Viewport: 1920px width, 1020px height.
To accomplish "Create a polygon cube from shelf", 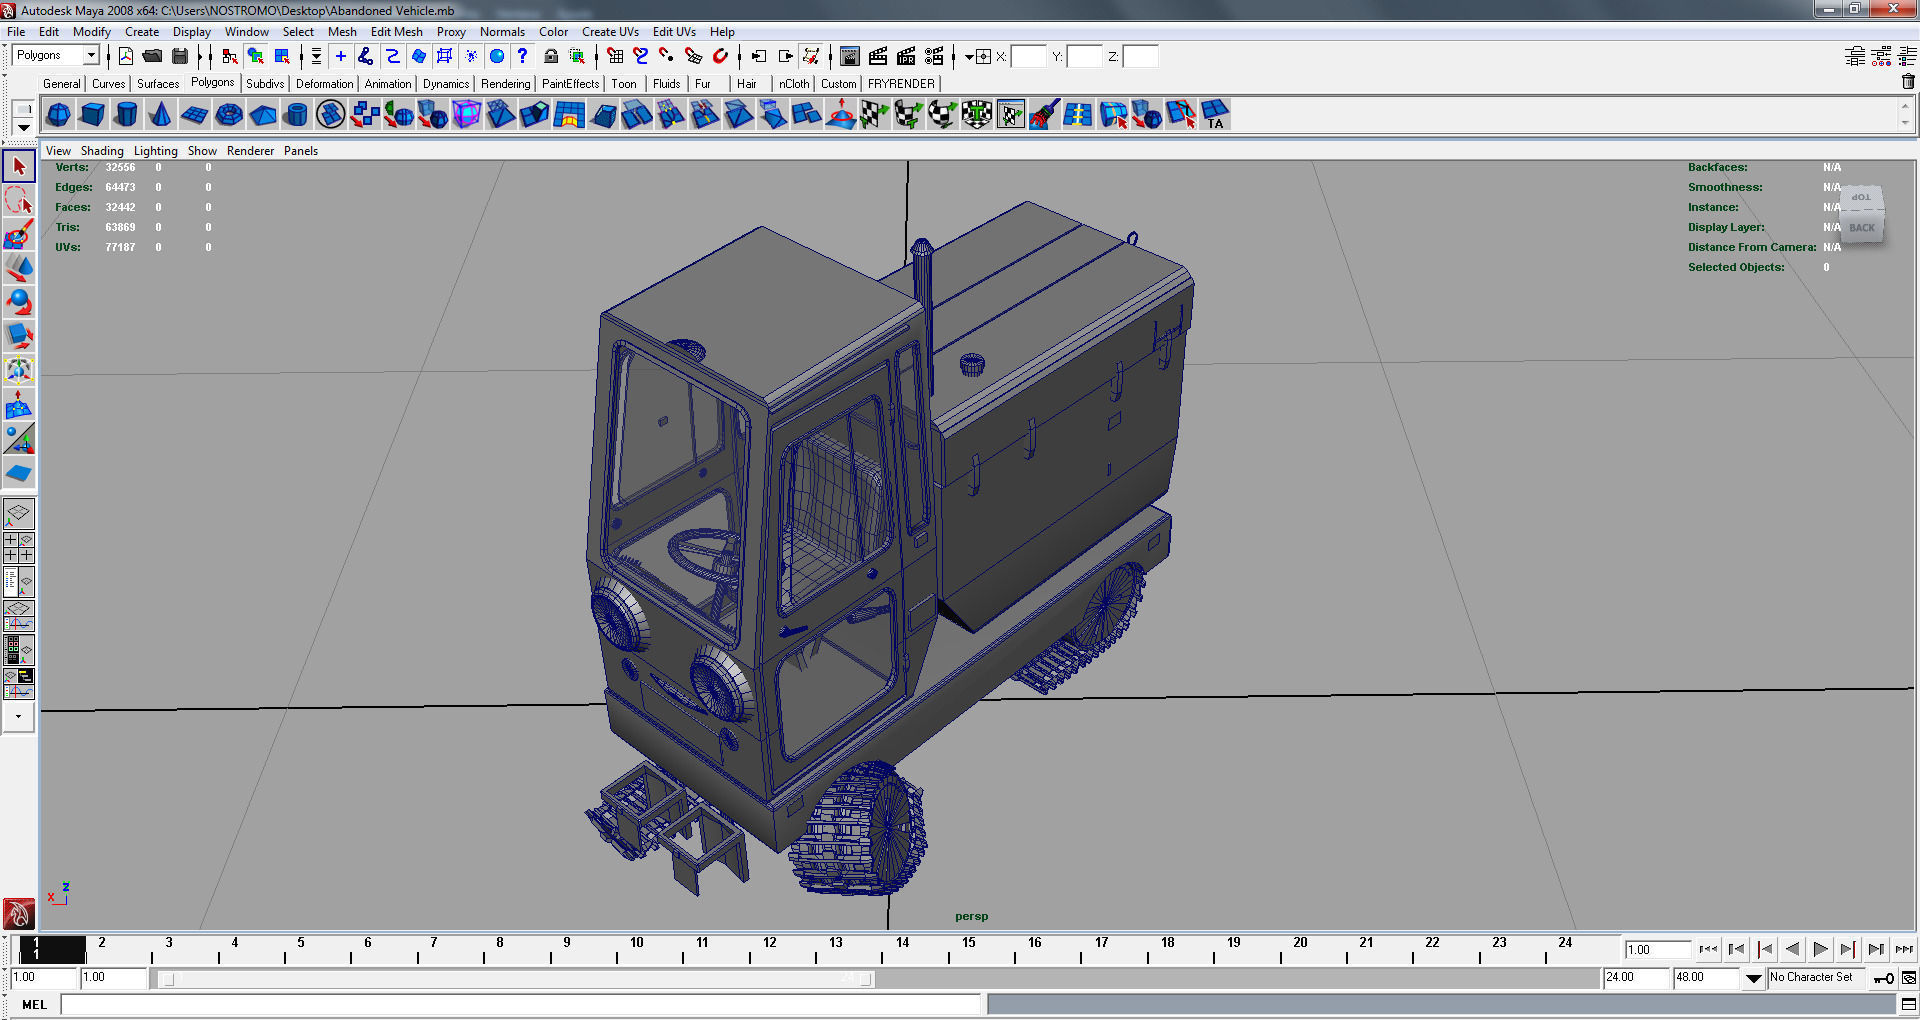I will [93, 114].
